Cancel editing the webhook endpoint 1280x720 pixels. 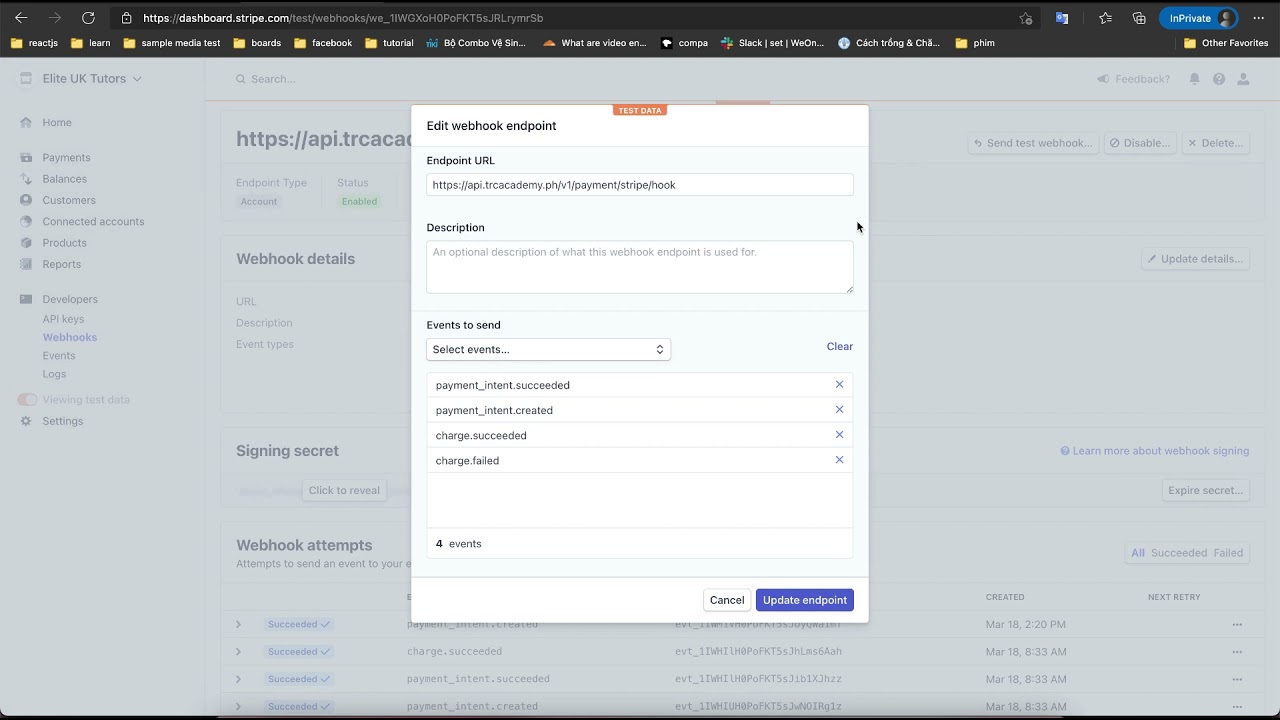(727, 600)
